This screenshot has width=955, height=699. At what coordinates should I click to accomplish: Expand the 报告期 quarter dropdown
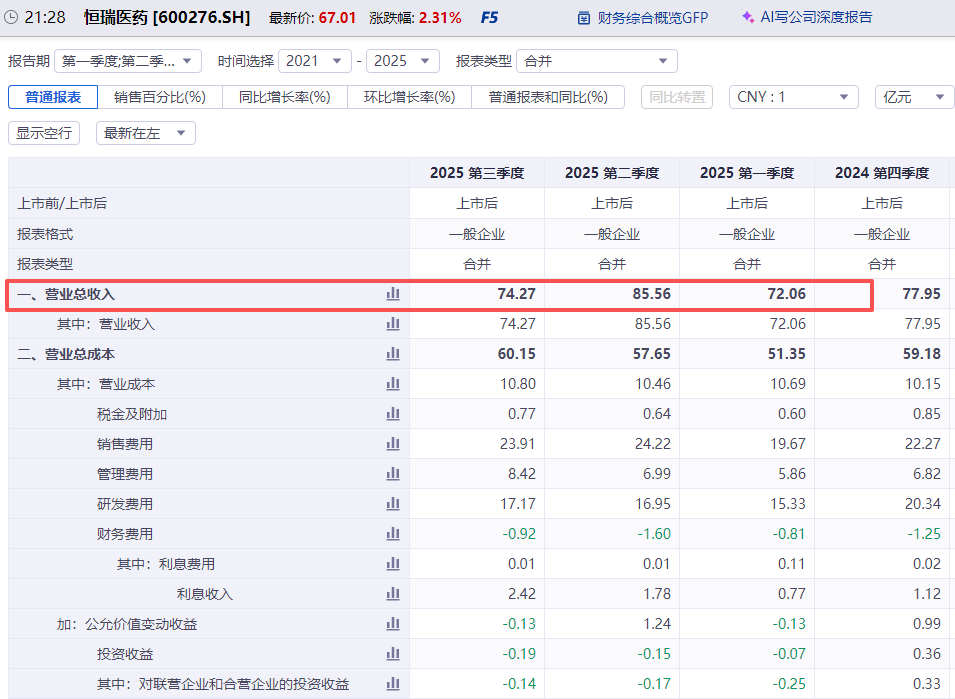128,61
